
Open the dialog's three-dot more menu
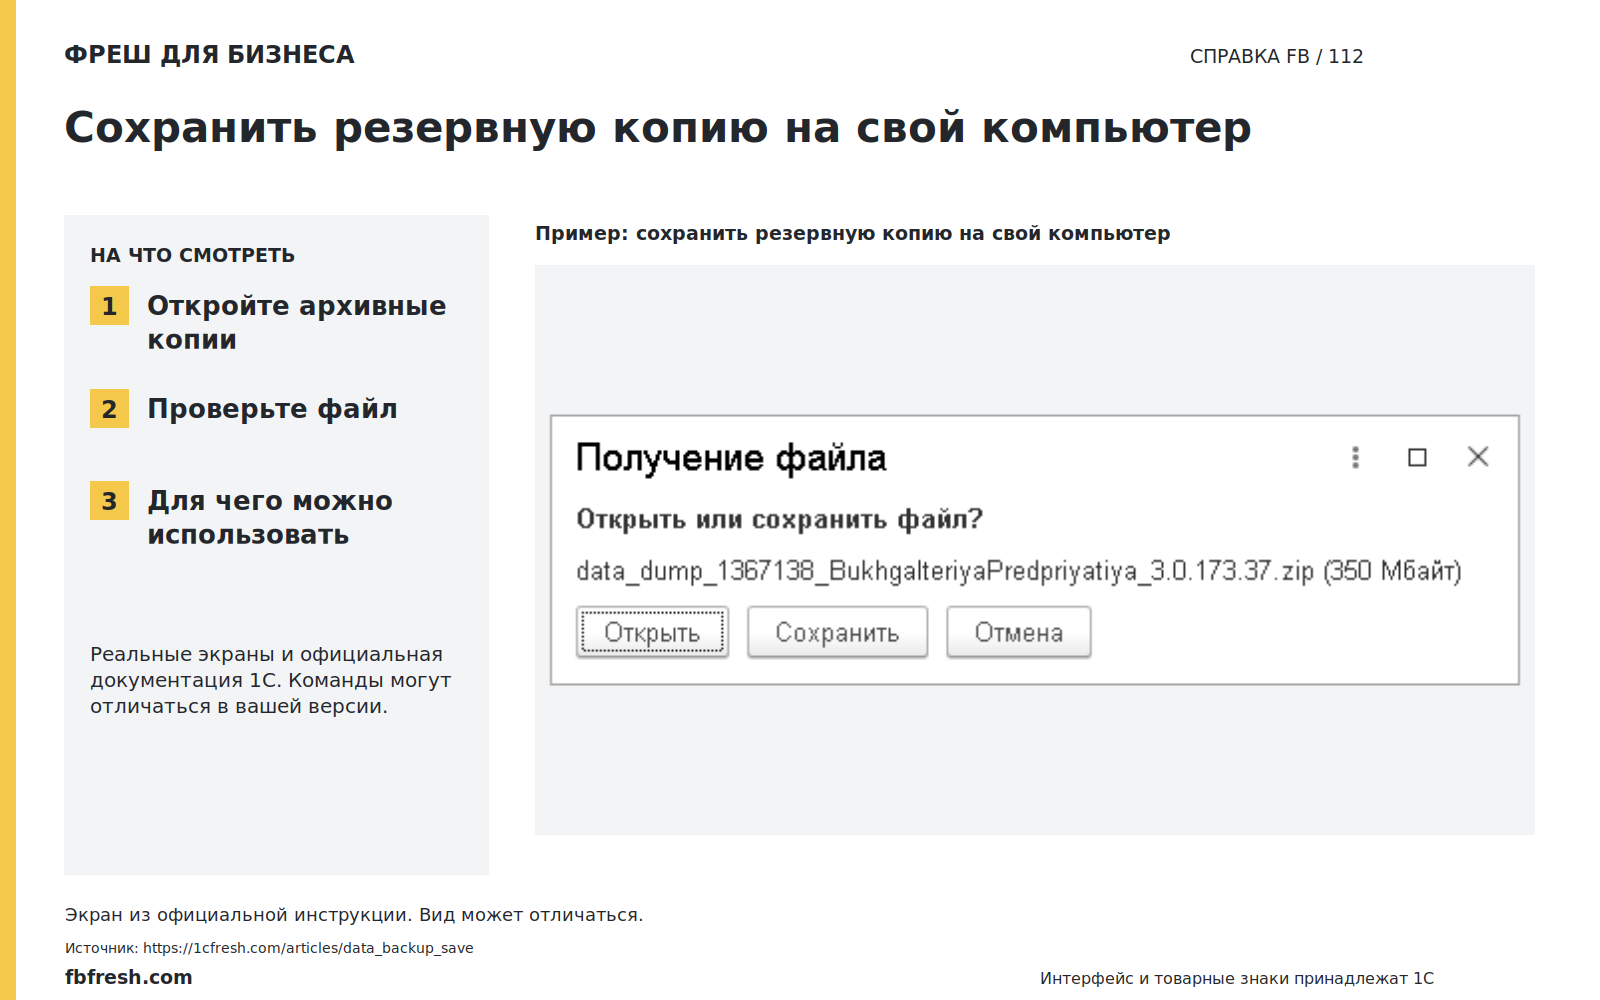pyautogui.click(x=1355, y=457)
